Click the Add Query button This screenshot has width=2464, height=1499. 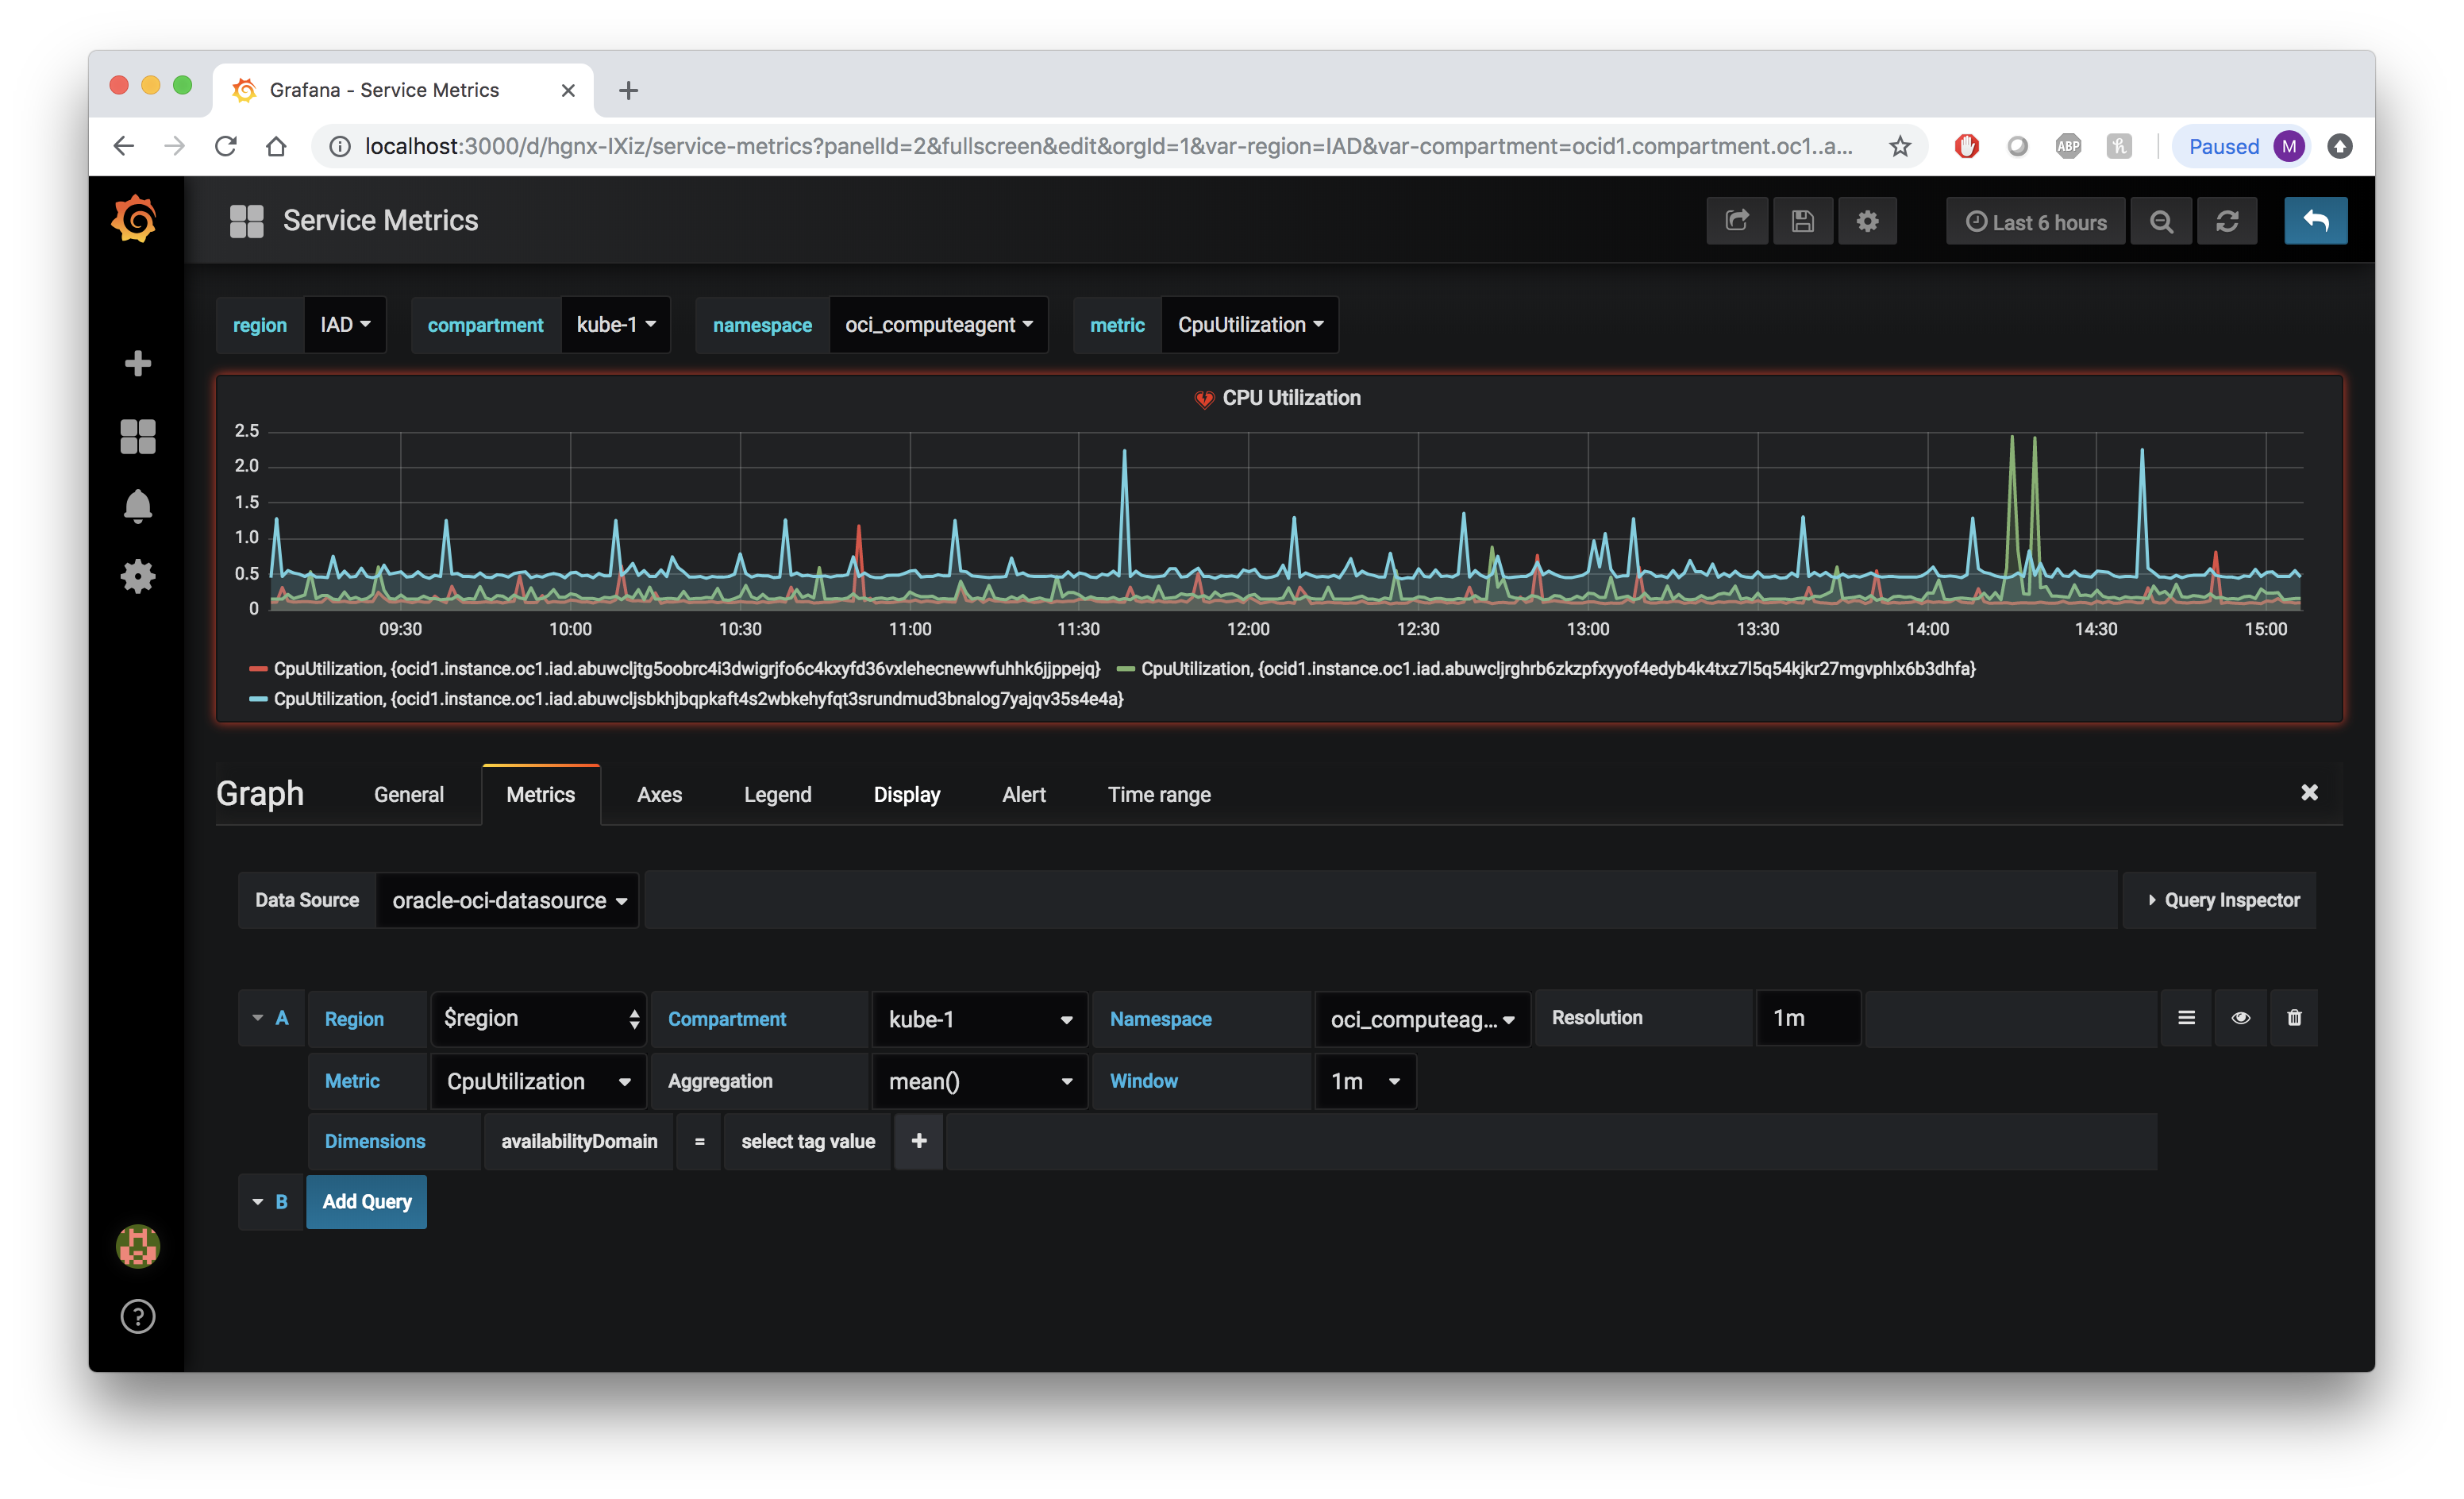(366, 1202)
